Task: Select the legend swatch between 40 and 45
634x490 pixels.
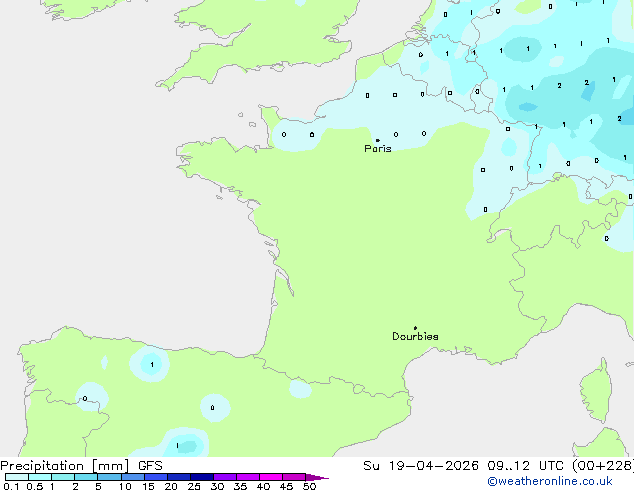Action: (271, 477)
